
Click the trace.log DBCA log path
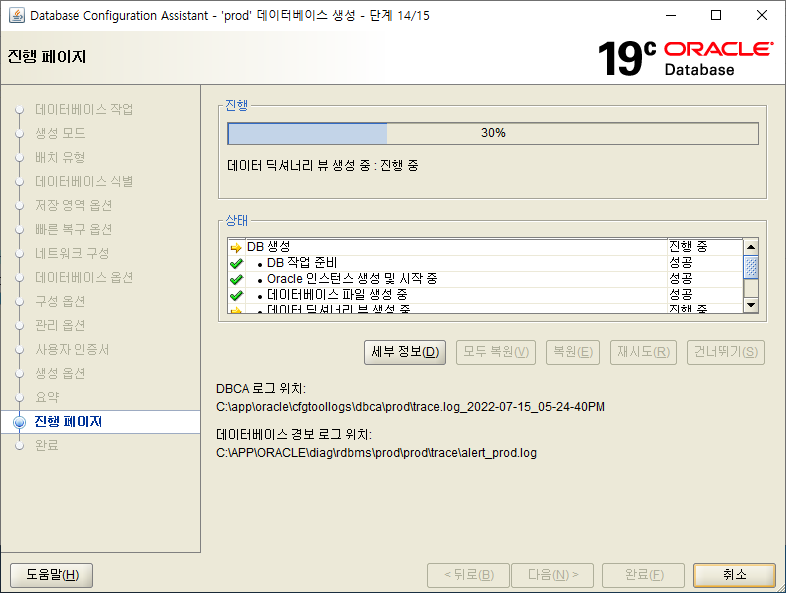pos(410,407)
